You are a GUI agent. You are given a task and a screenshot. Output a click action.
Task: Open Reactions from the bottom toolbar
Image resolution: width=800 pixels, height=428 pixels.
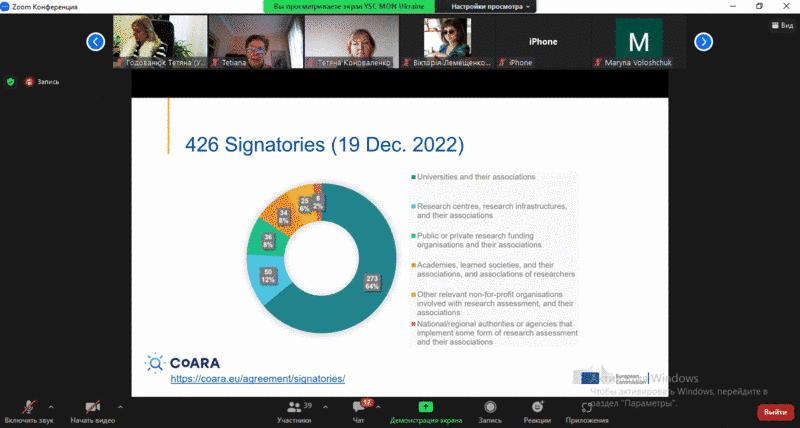point(538,407)
